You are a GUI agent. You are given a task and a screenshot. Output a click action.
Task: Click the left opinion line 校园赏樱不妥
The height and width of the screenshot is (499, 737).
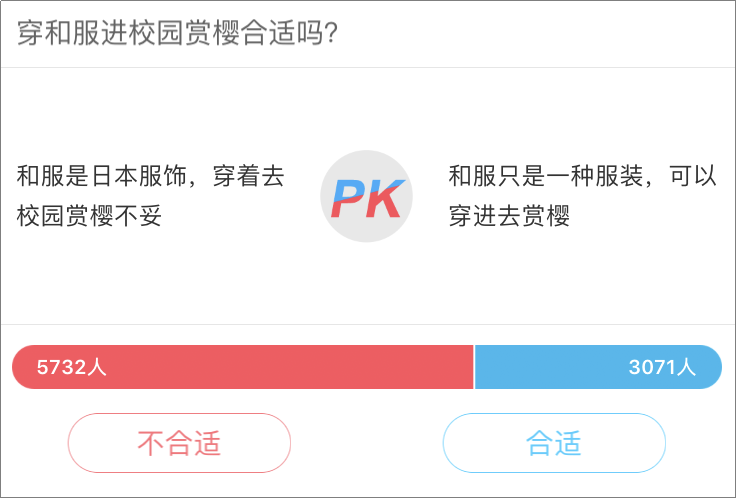tap(89, 216)
